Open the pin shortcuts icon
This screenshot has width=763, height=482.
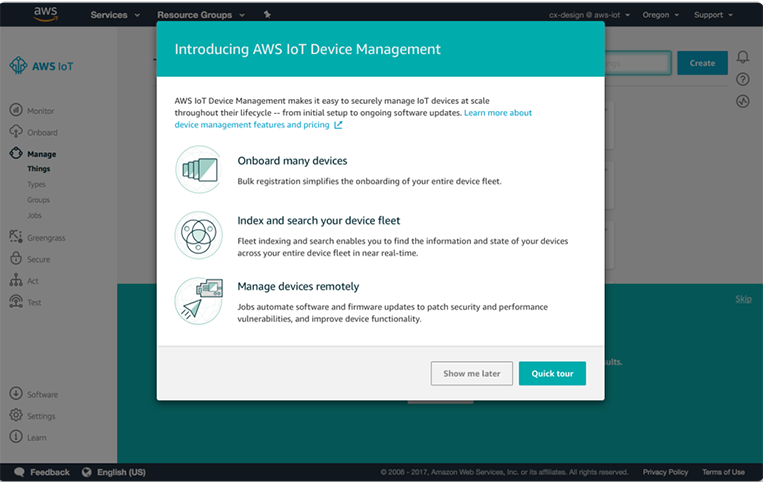267,15
